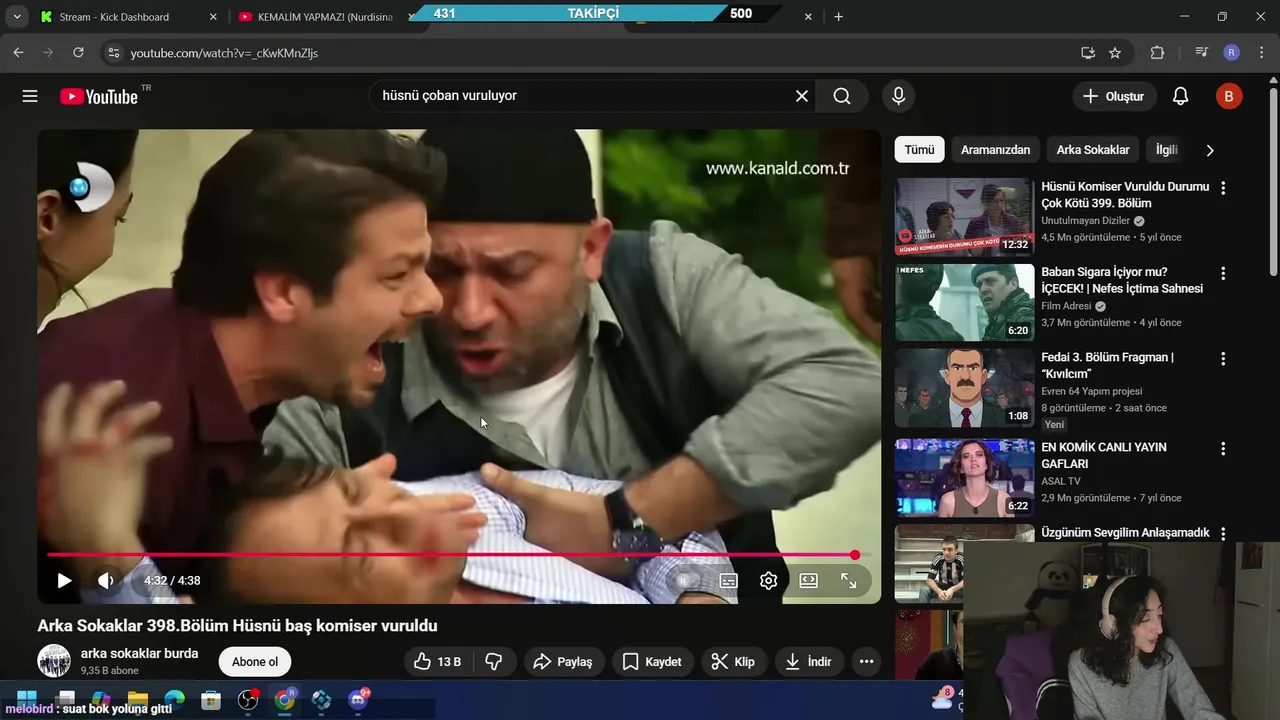Dislike the video
The image size is (1280, 720).
pyautogui.click(x=494, y=662)
